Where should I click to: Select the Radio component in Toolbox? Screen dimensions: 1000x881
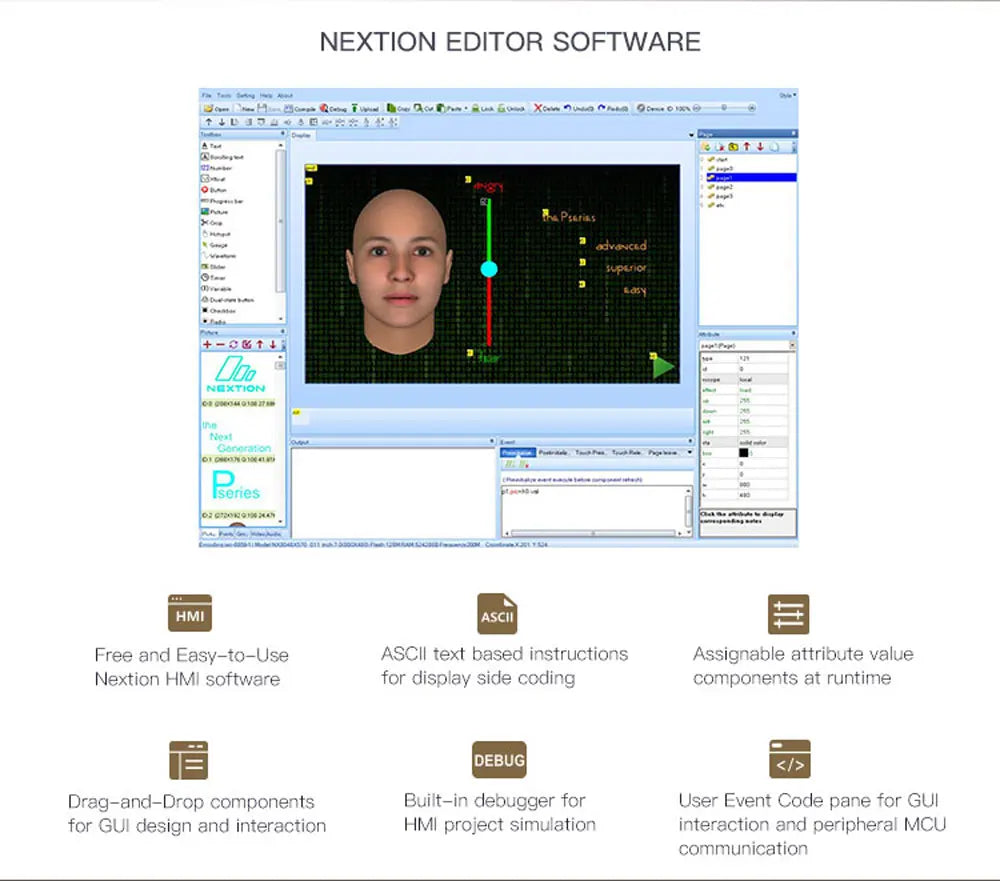pyautogui.click(x=214, y=321)
